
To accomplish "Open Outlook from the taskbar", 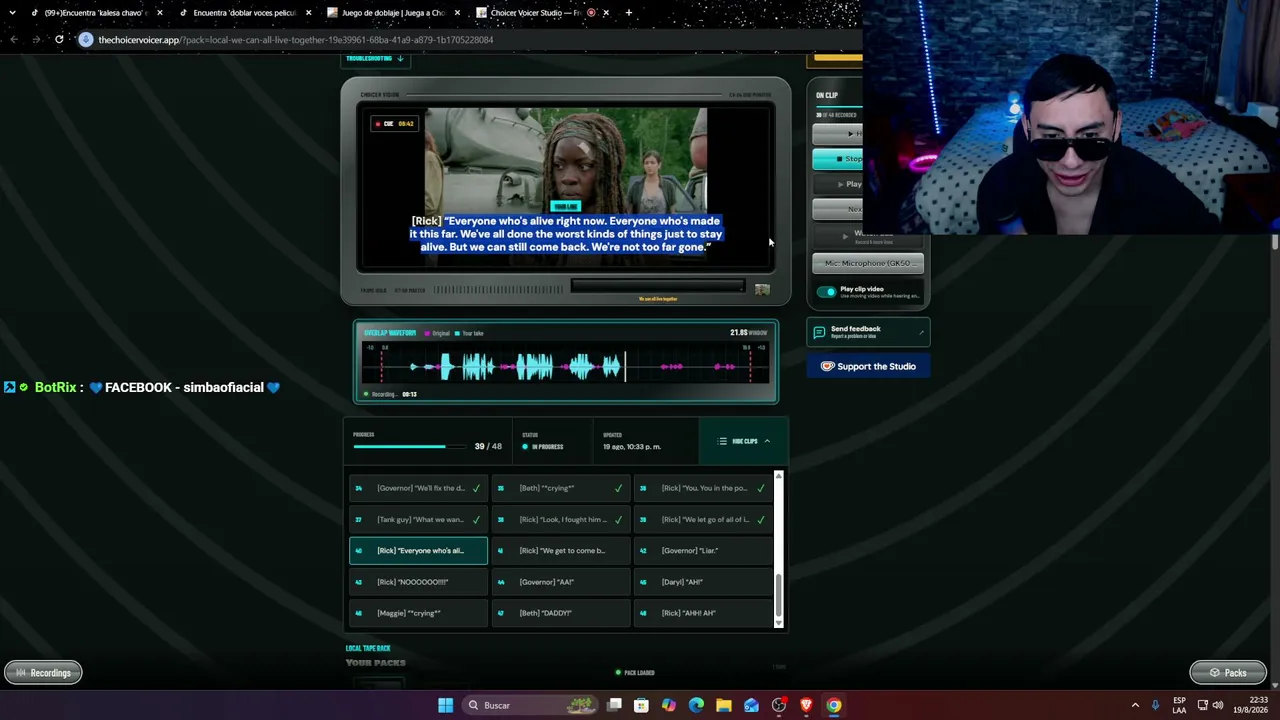I will 751,705.
